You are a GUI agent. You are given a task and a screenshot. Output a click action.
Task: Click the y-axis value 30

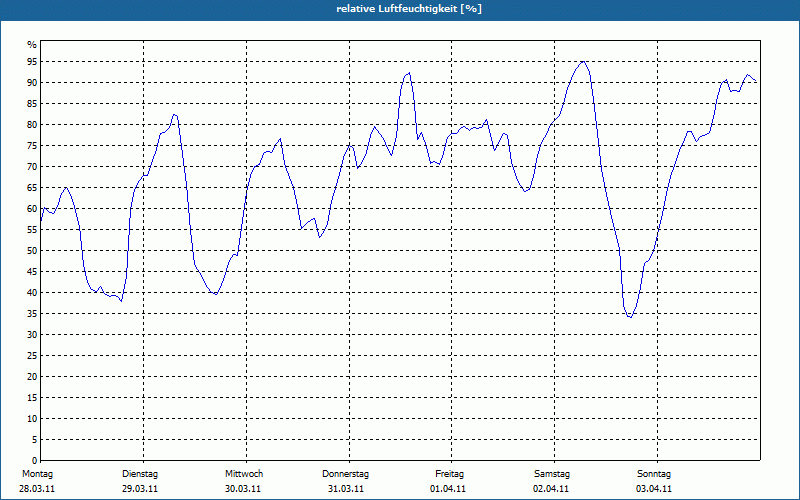[x=32, y=335]
